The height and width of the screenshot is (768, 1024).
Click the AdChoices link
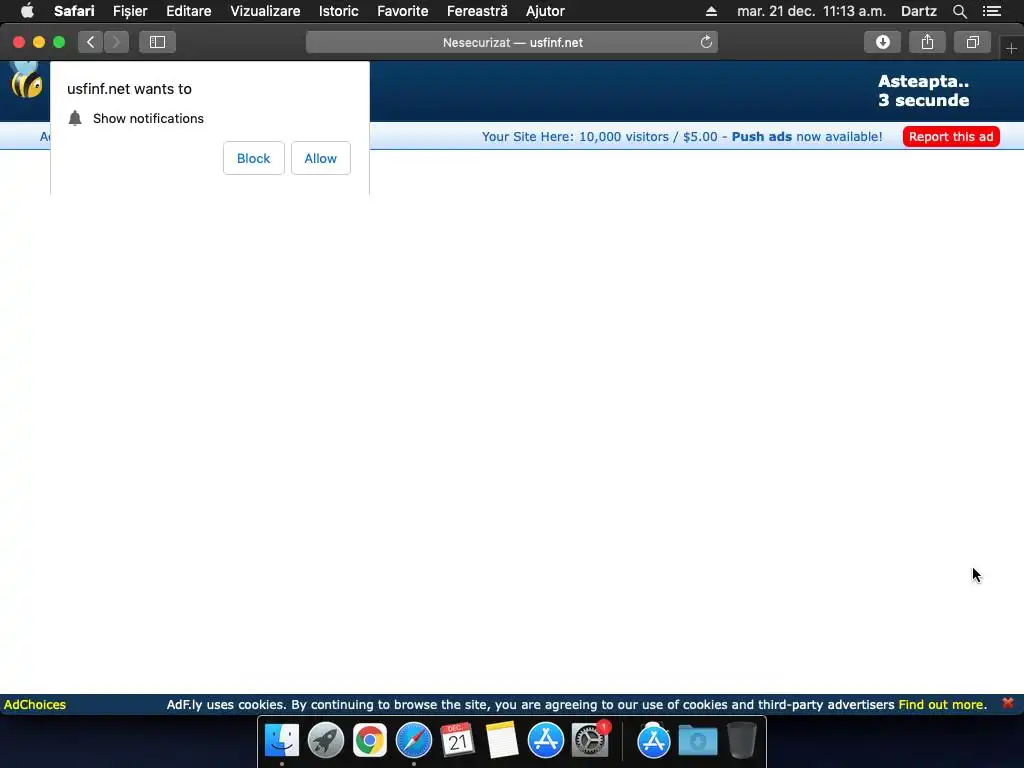point(35,705)
